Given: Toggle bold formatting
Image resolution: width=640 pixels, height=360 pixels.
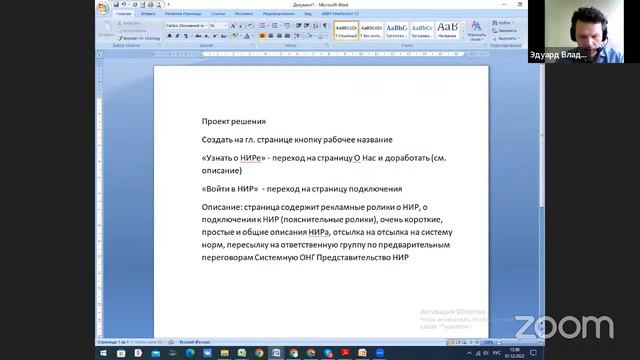Looking at the screenshot, I should [169, 36].
